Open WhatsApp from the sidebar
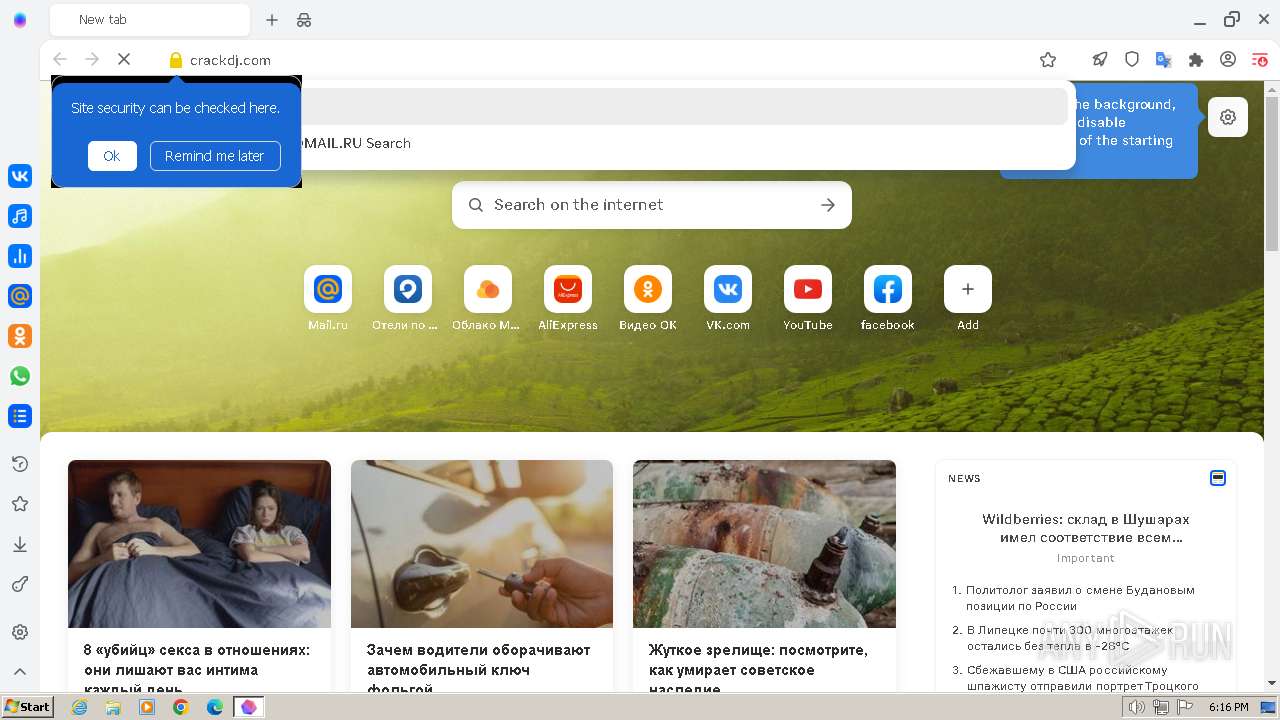The width and height of the screenshot is (1280, 720). point(20,376)
